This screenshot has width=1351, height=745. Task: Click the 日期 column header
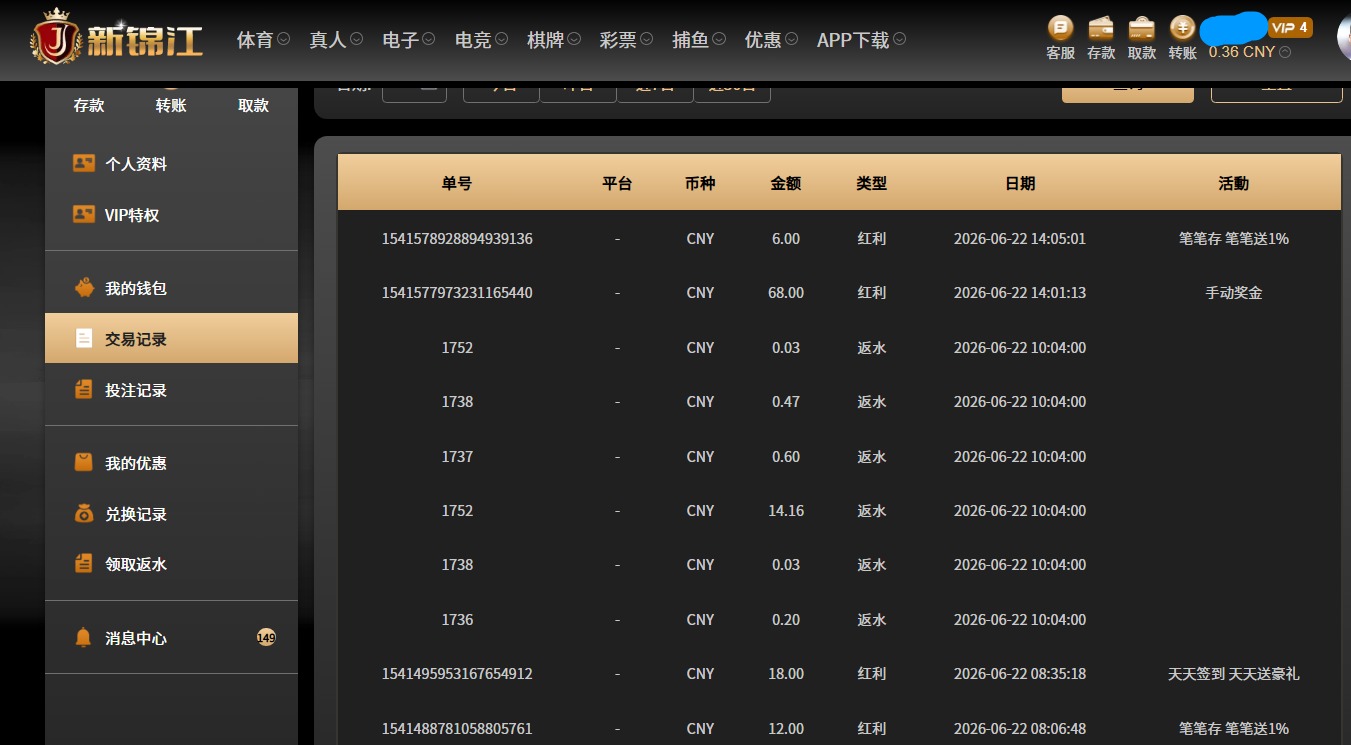pyautogui.click(x=1020, y=183)
